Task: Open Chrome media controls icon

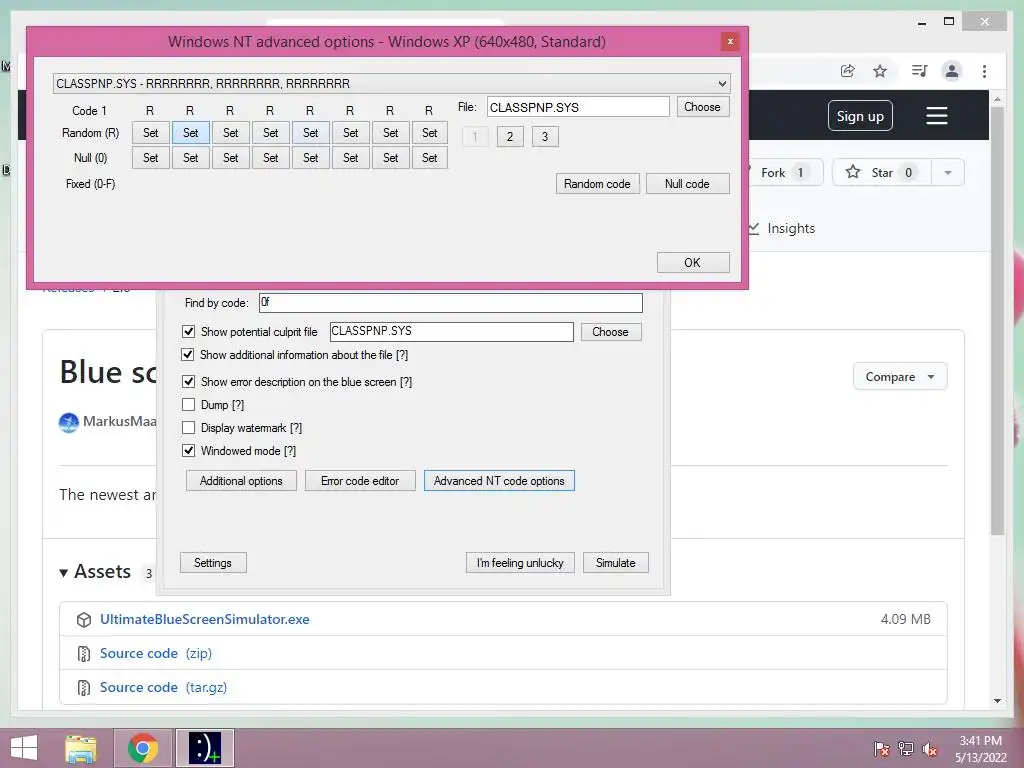Action: 919,71
